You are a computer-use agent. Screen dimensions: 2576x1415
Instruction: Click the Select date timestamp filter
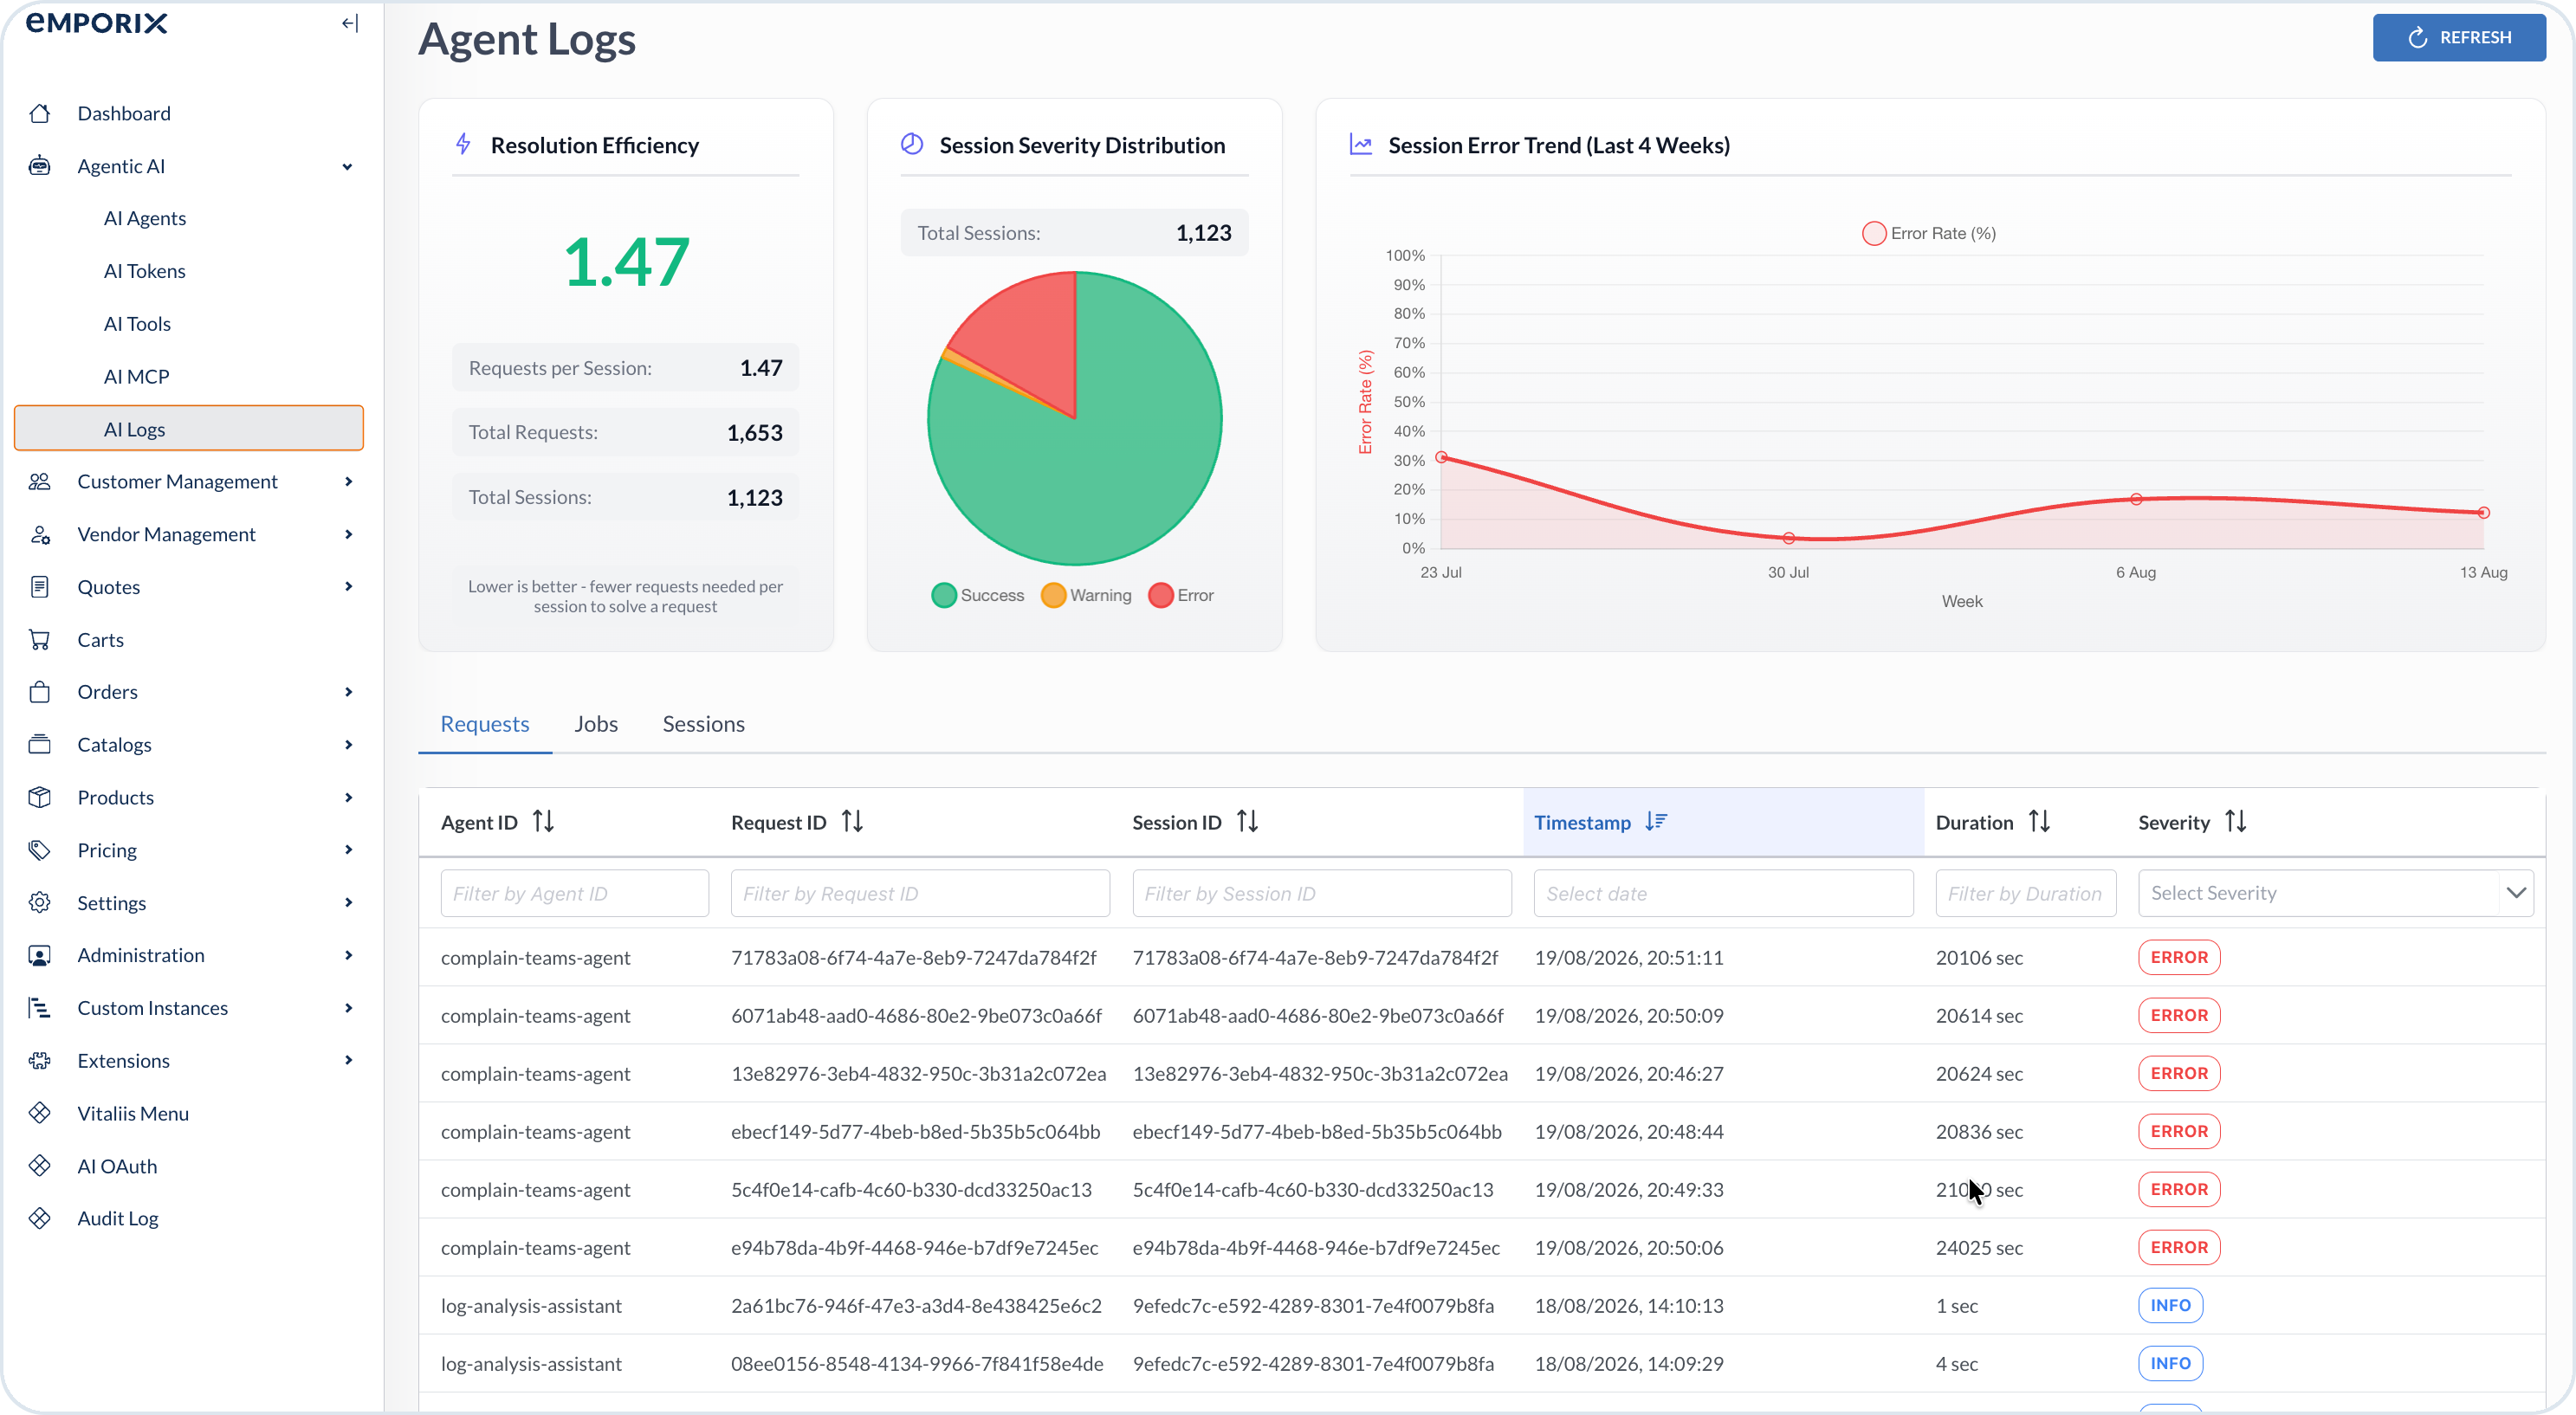click(1723, 893)
